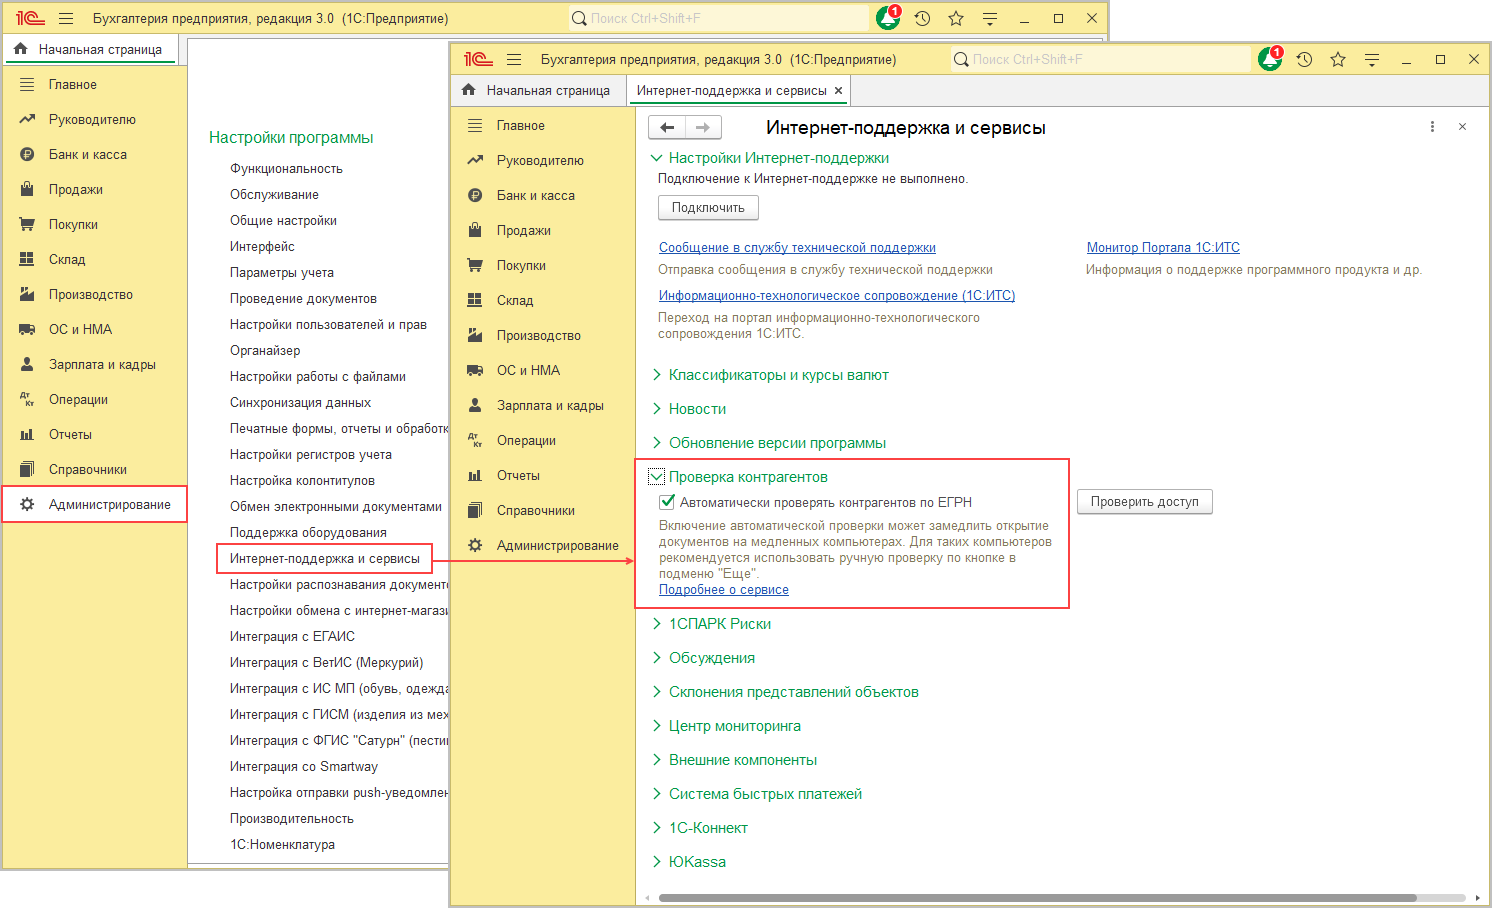Screen dimensions: 1492x908
Task: Expand Центр мониторинга section
Action: coord(657,726)
